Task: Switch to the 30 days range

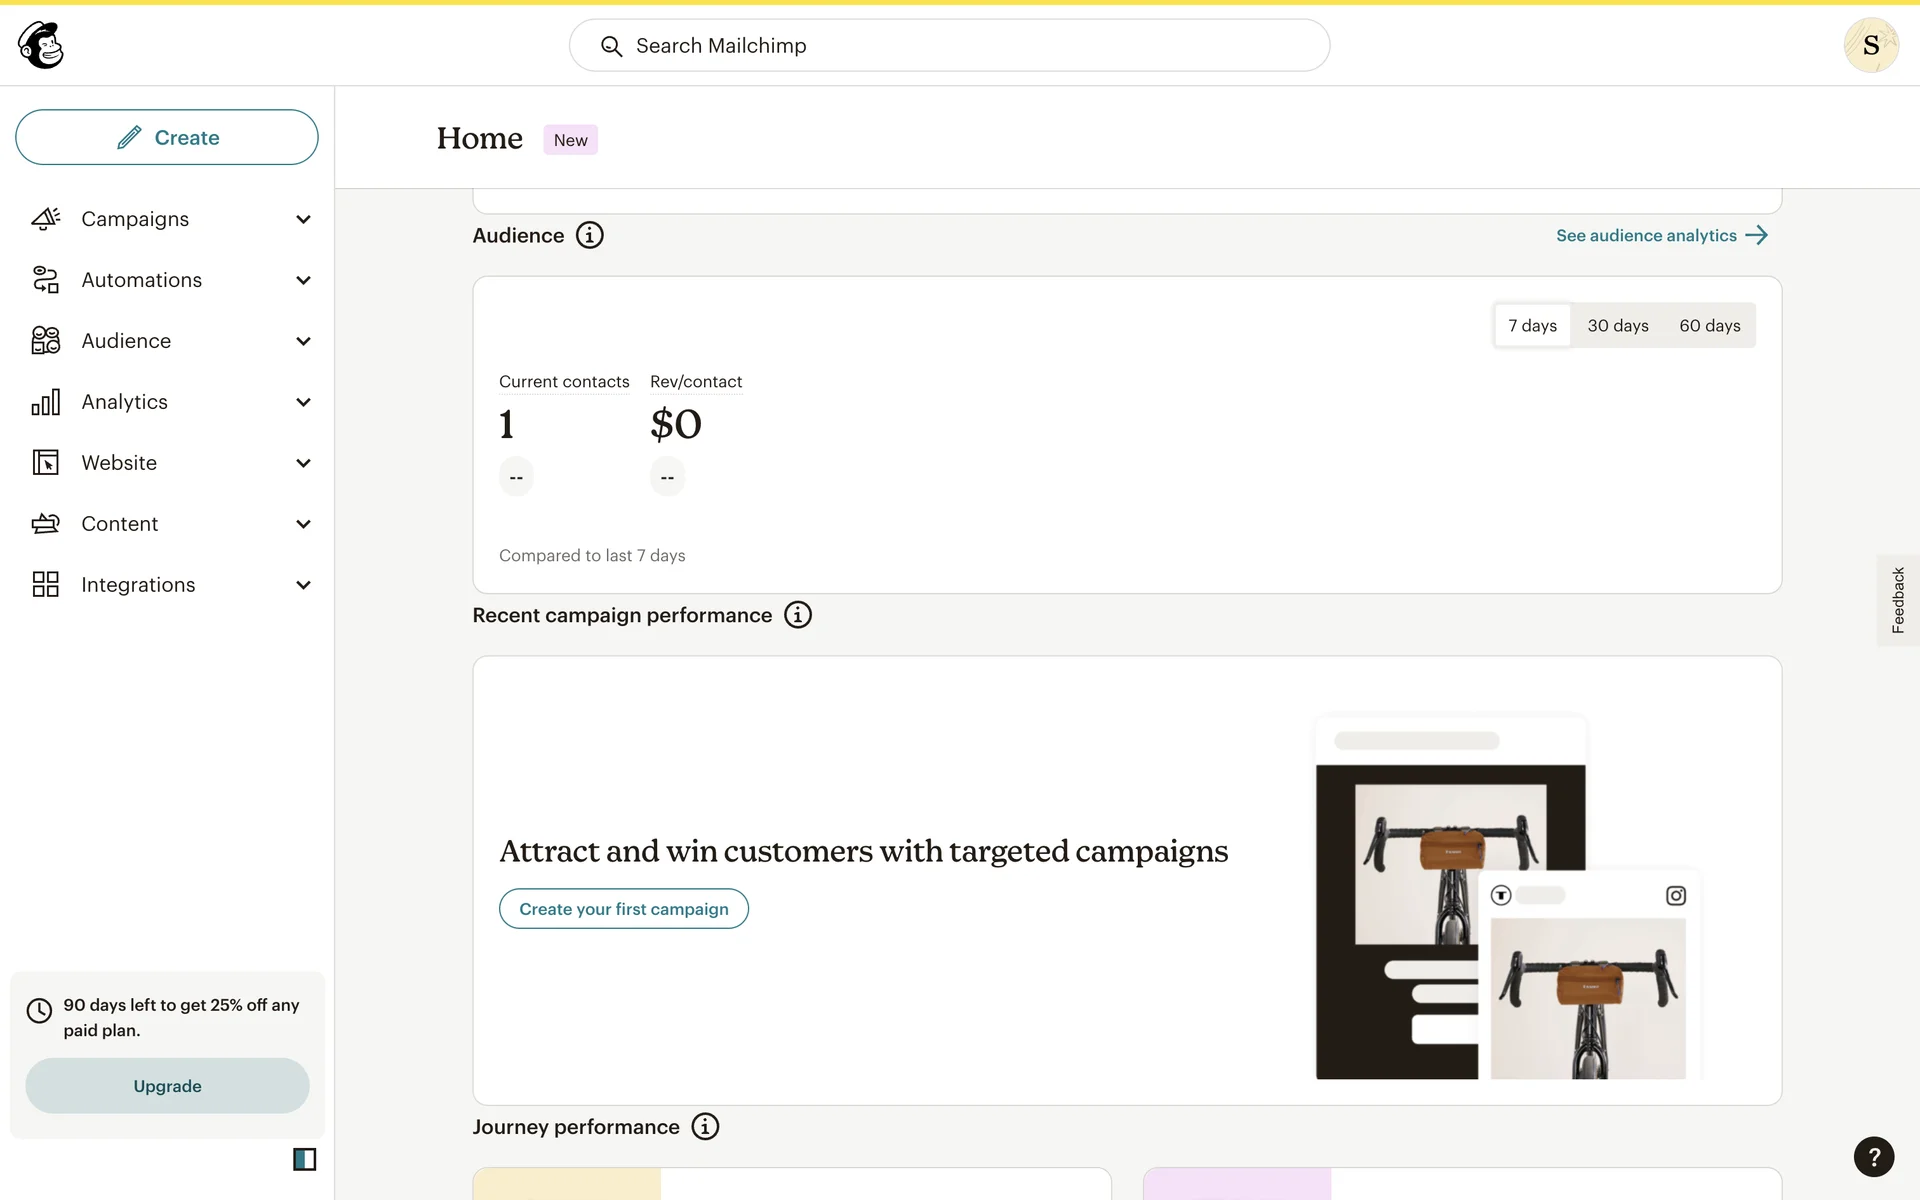Action: (1617, 326)
